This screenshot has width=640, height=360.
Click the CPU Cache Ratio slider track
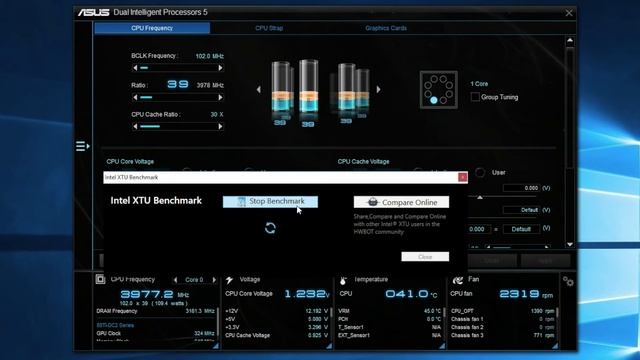coord(178,127)
